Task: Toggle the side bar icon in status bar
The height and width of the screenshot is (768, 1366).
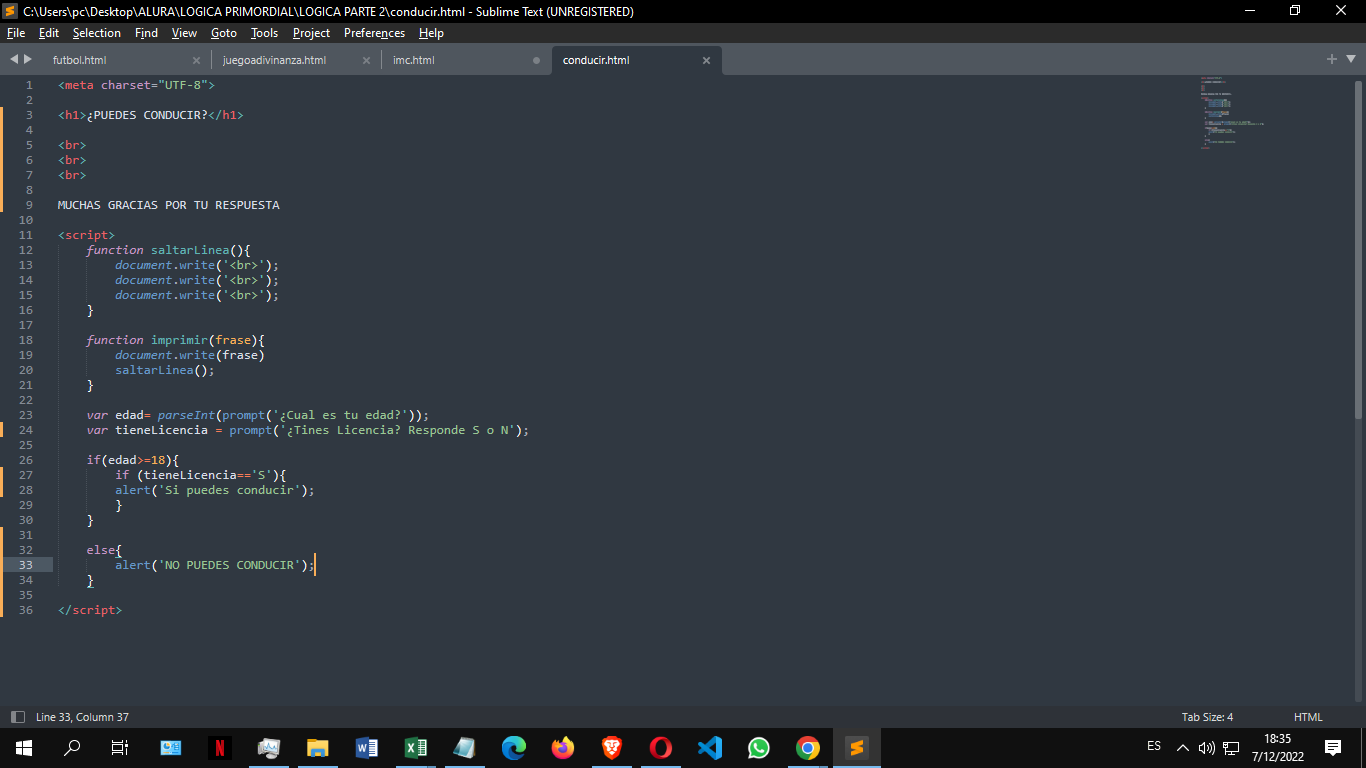Action: click(17, 717)
